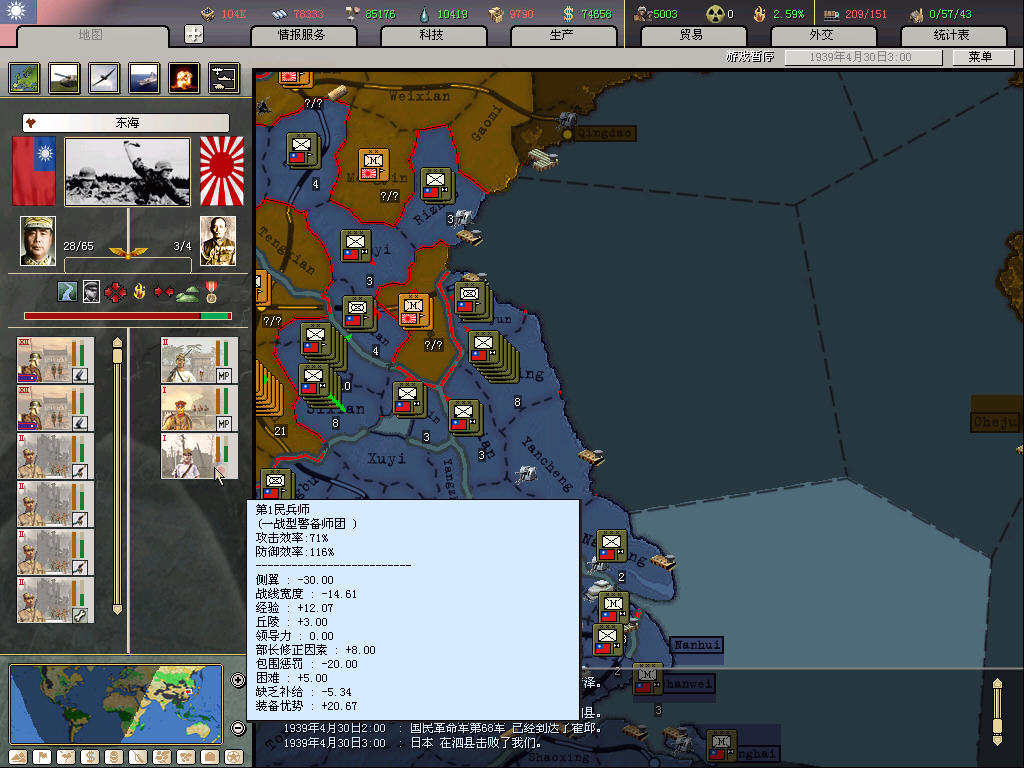Click the converging red arrows icon
The image size is (1024, 768).
click(x=163, y=291)
